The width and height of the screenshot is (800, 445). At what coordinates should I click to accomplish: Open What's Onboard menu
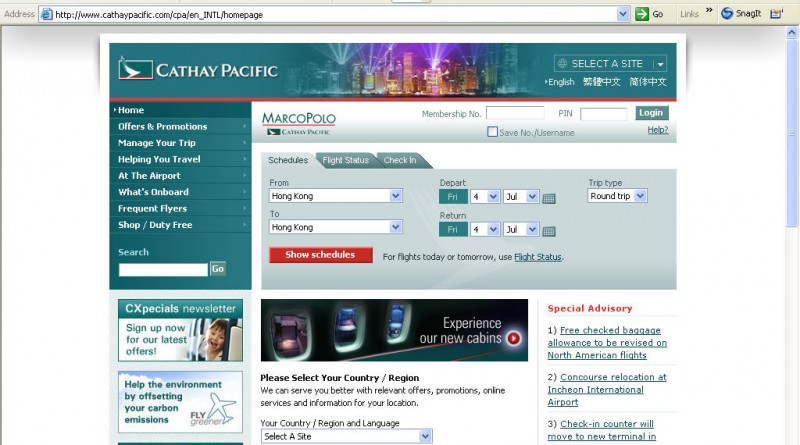click(x=180, y=192)
